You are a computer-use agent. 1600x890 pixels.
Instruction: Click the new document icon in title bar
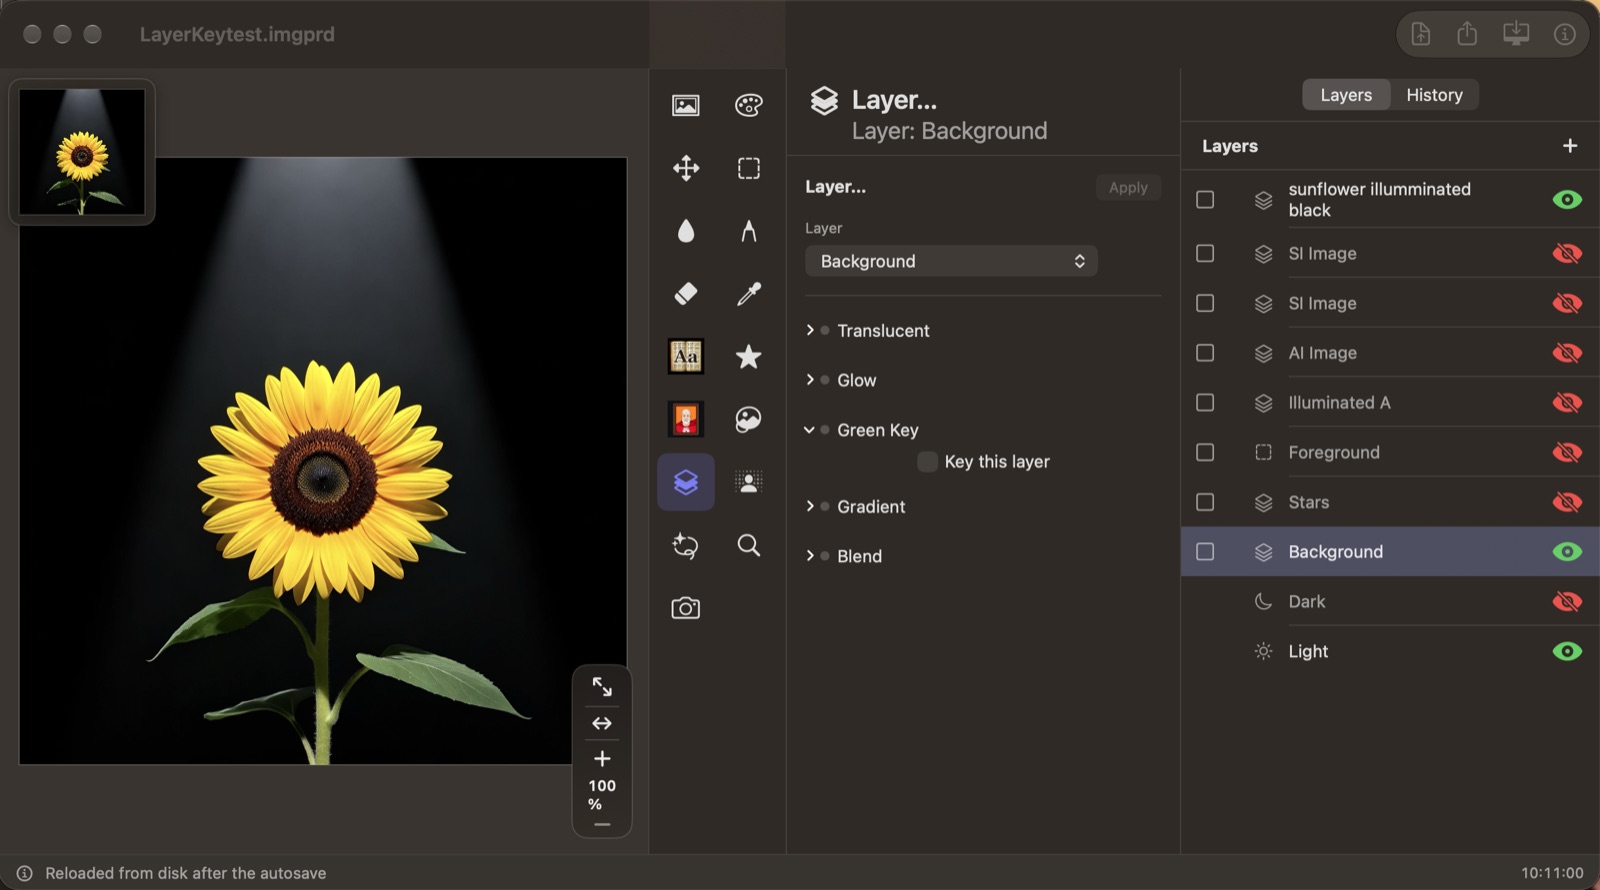click(1421, 34)
